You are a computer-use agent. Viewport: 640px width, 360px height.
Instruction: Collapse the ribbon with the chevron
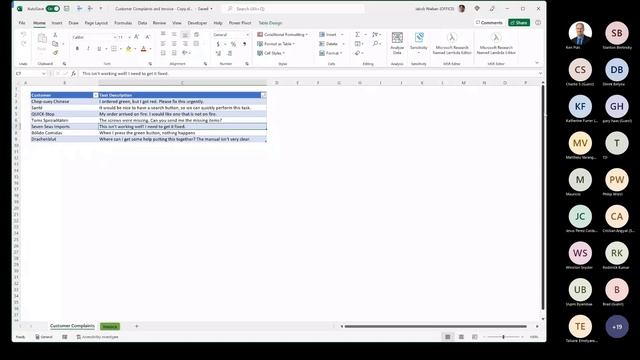coord(537,63)
